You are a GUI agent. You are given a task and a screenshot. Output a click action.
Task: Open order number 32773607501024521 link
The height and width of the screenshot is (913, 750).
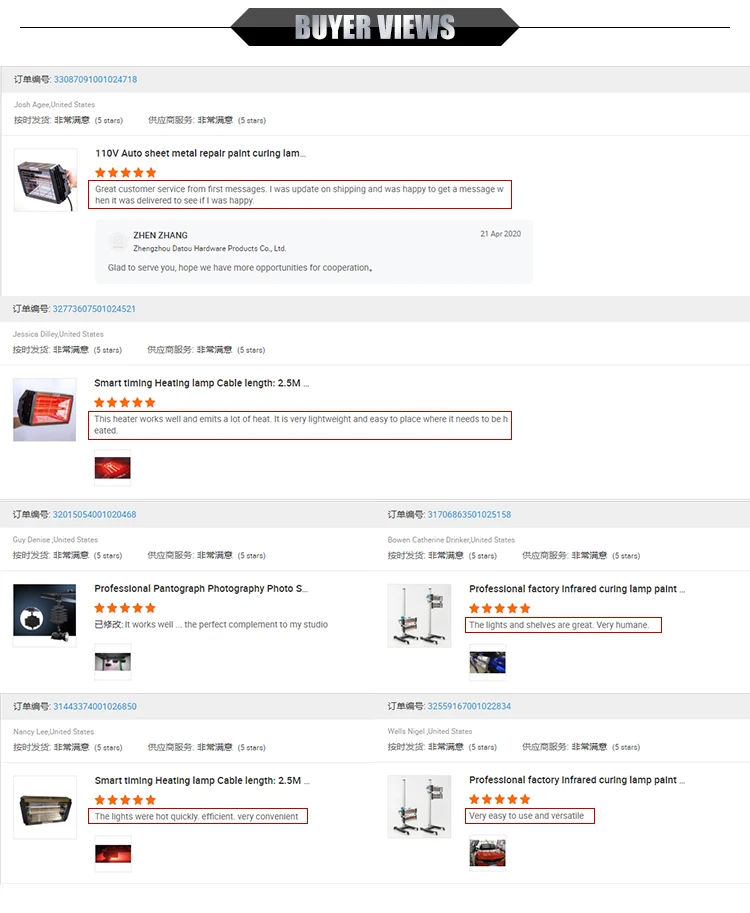94,309
